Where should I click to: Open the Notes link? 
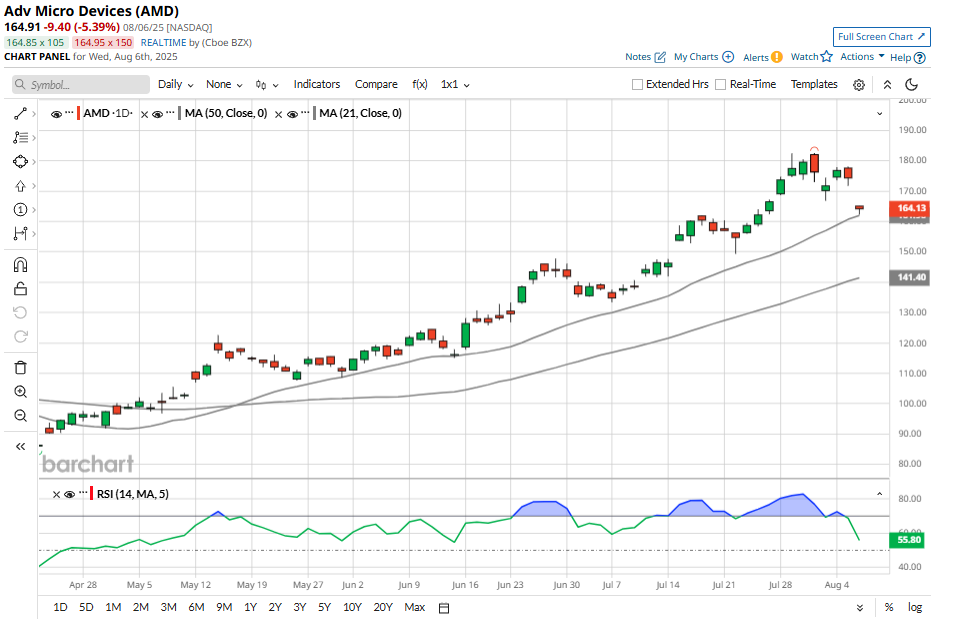tap(645, 57)
